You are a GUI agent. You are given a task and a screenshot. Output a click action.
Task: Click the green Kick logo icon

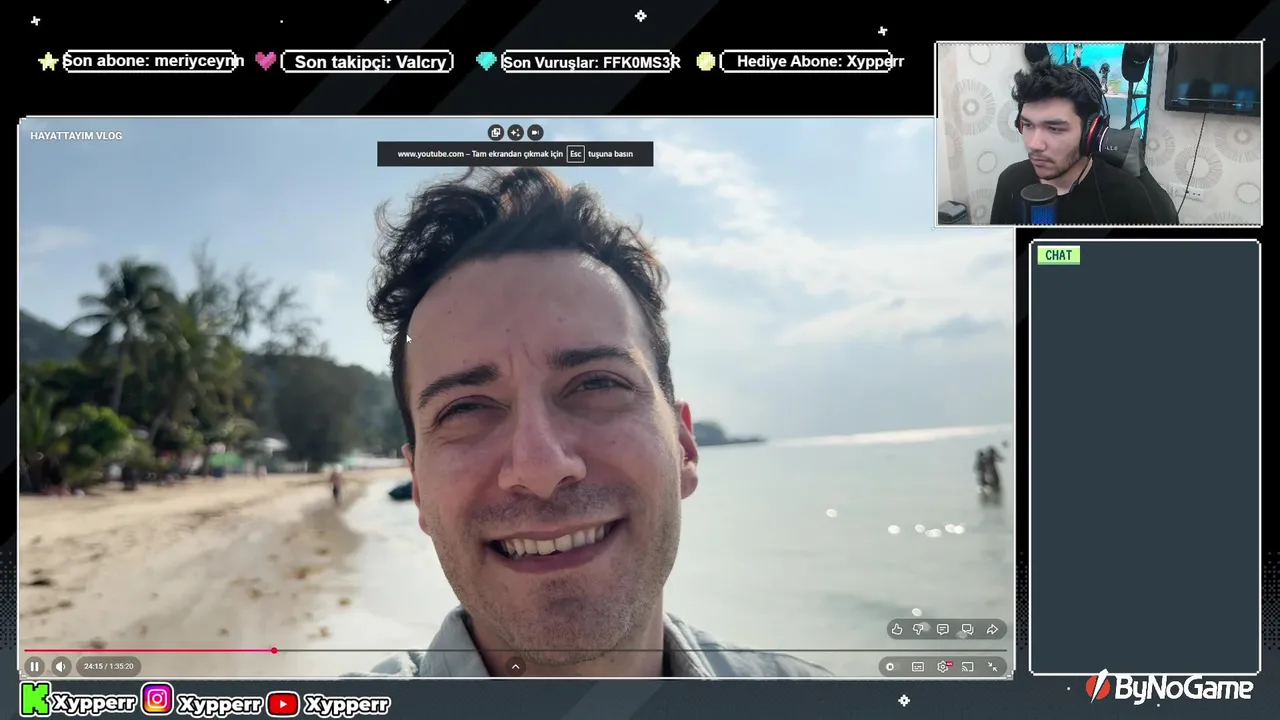pos(35,699)
